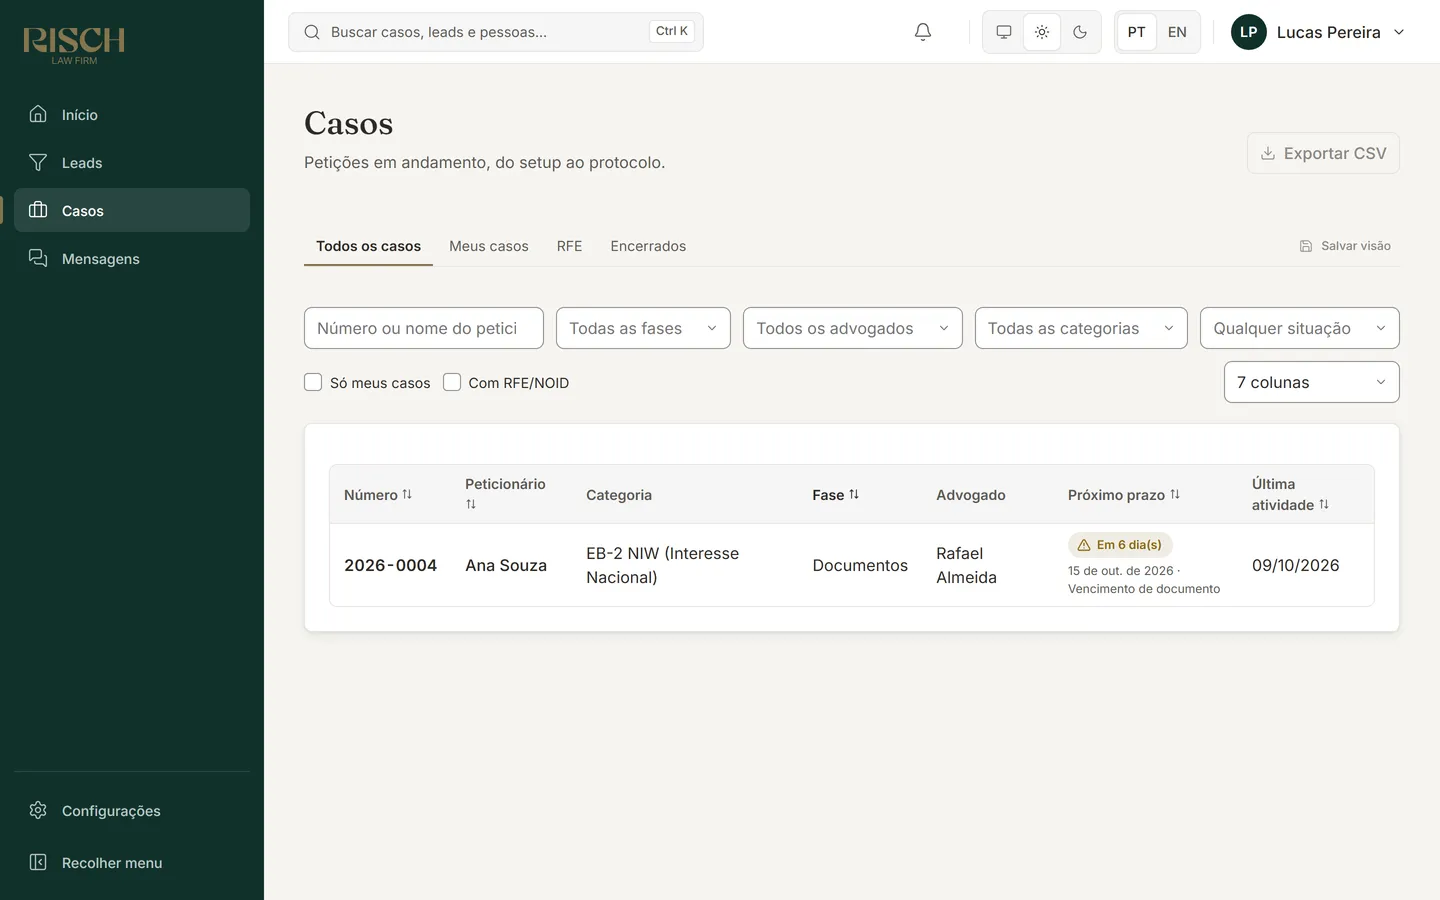Open case 2026-0004
Image resolution: width=1440 pixels, height=900 pixels.
[390, 565]
